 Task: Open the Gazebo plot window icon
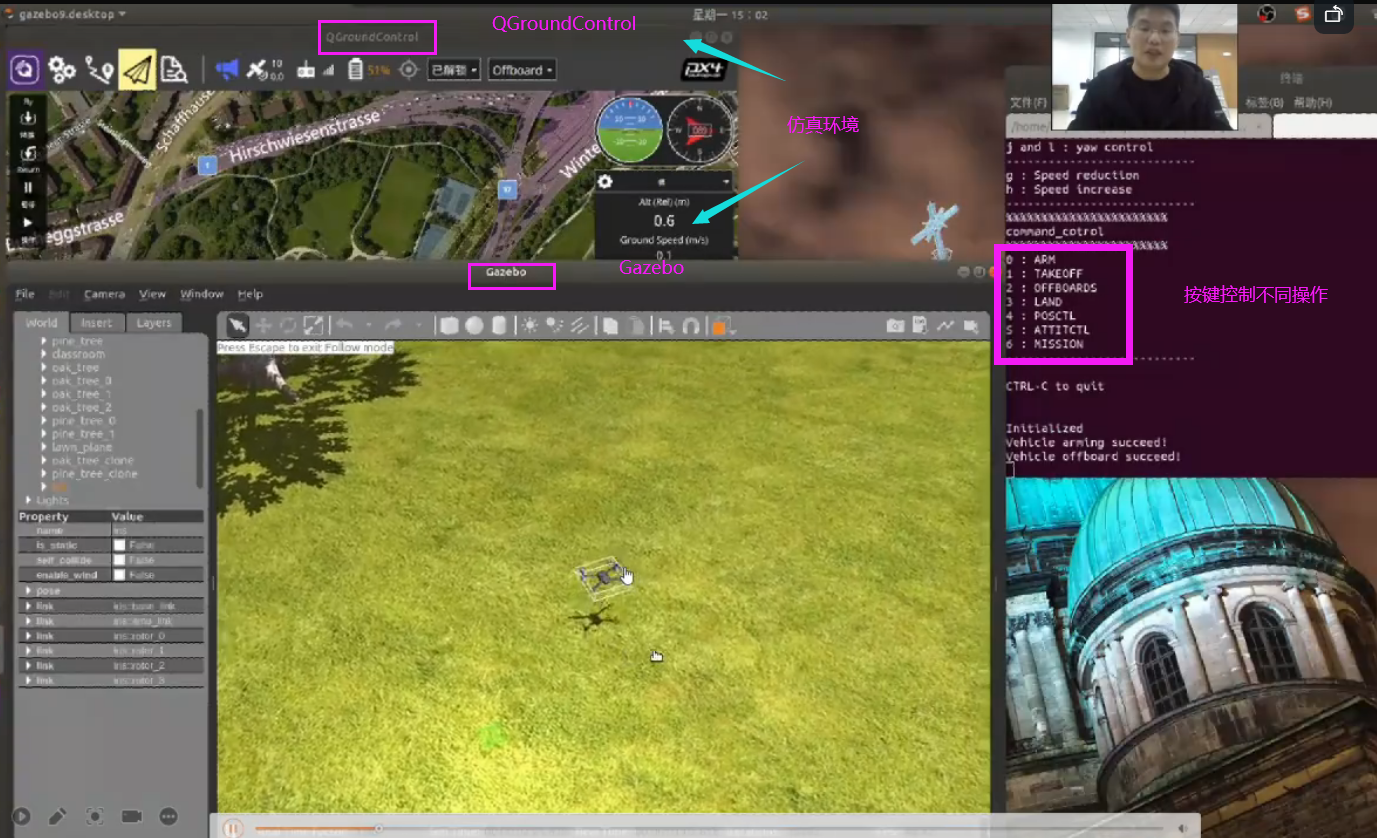[945, 325]
